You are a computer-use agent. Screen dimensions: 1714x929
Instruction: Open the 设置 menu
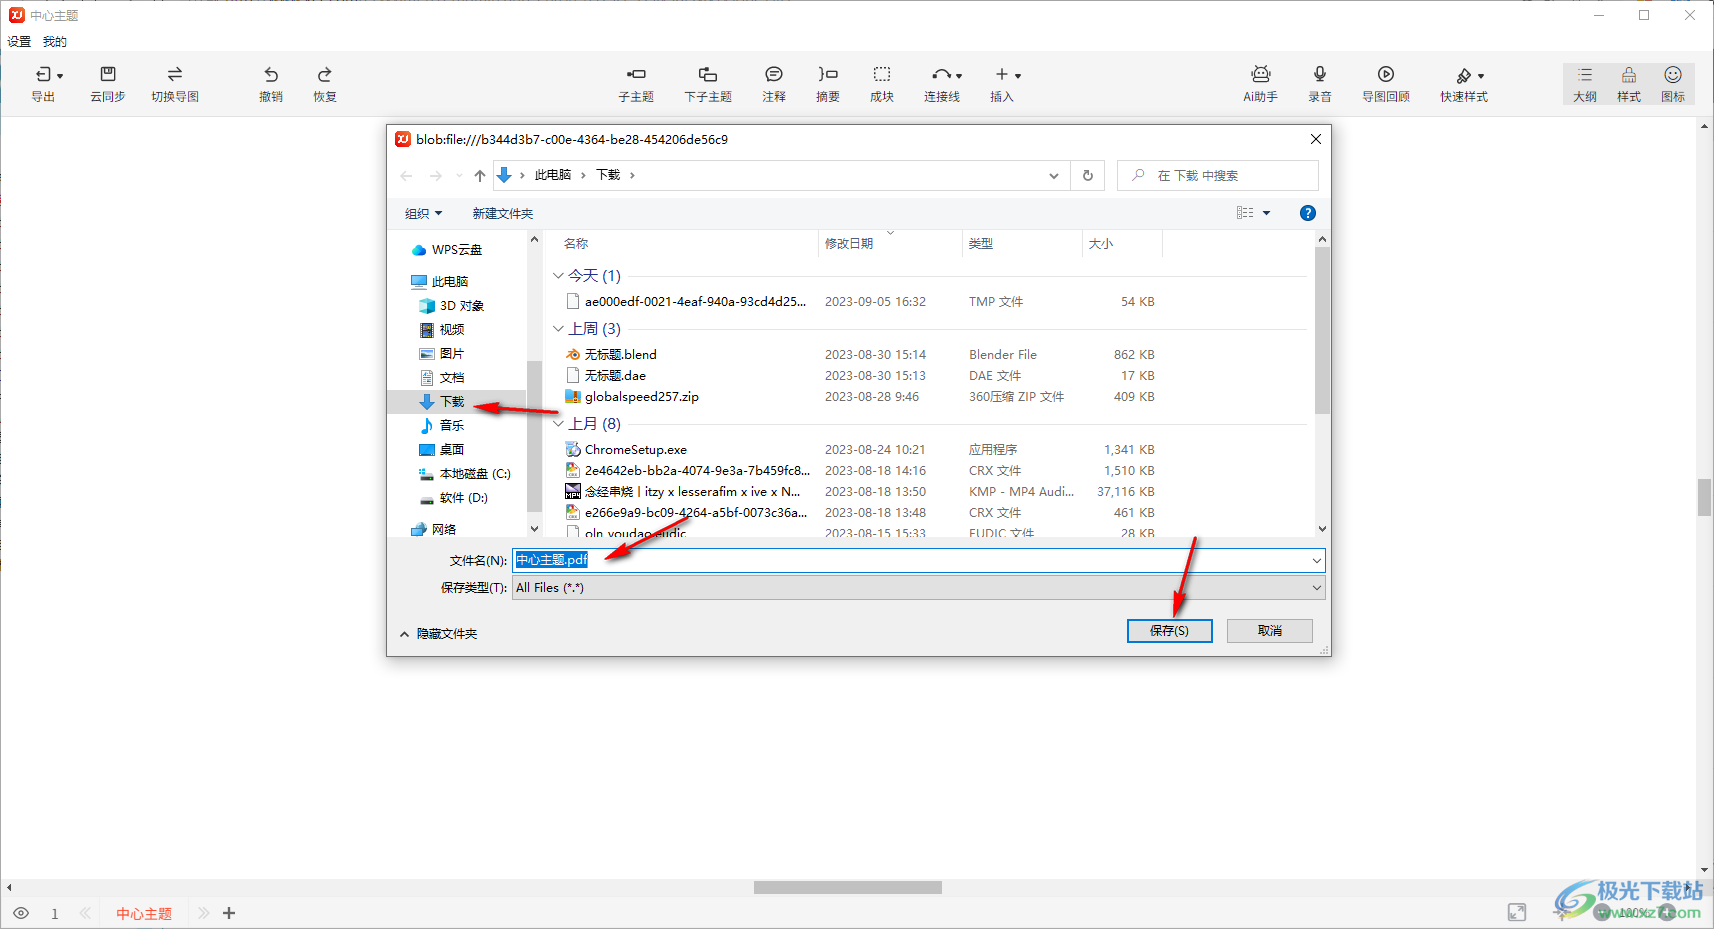point(19,41)
